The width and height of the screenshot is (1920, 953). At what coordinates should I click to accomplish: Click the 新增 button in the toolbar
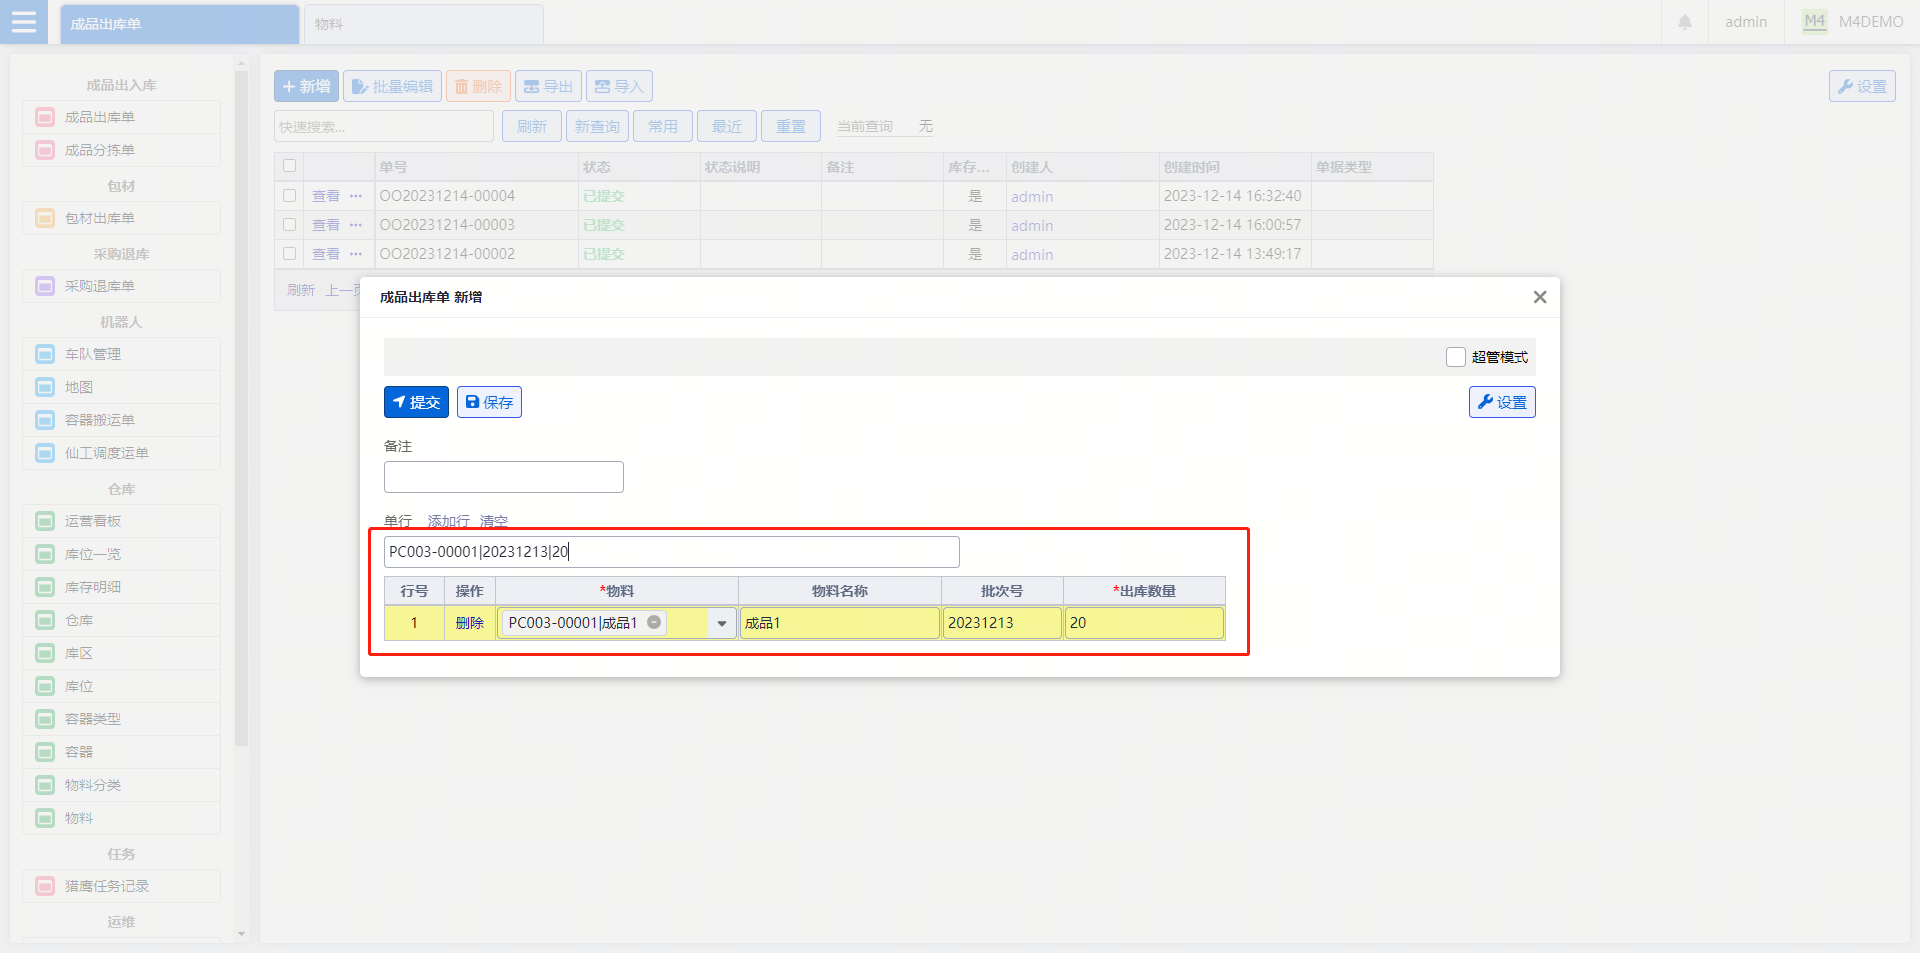tap(306, 86)
